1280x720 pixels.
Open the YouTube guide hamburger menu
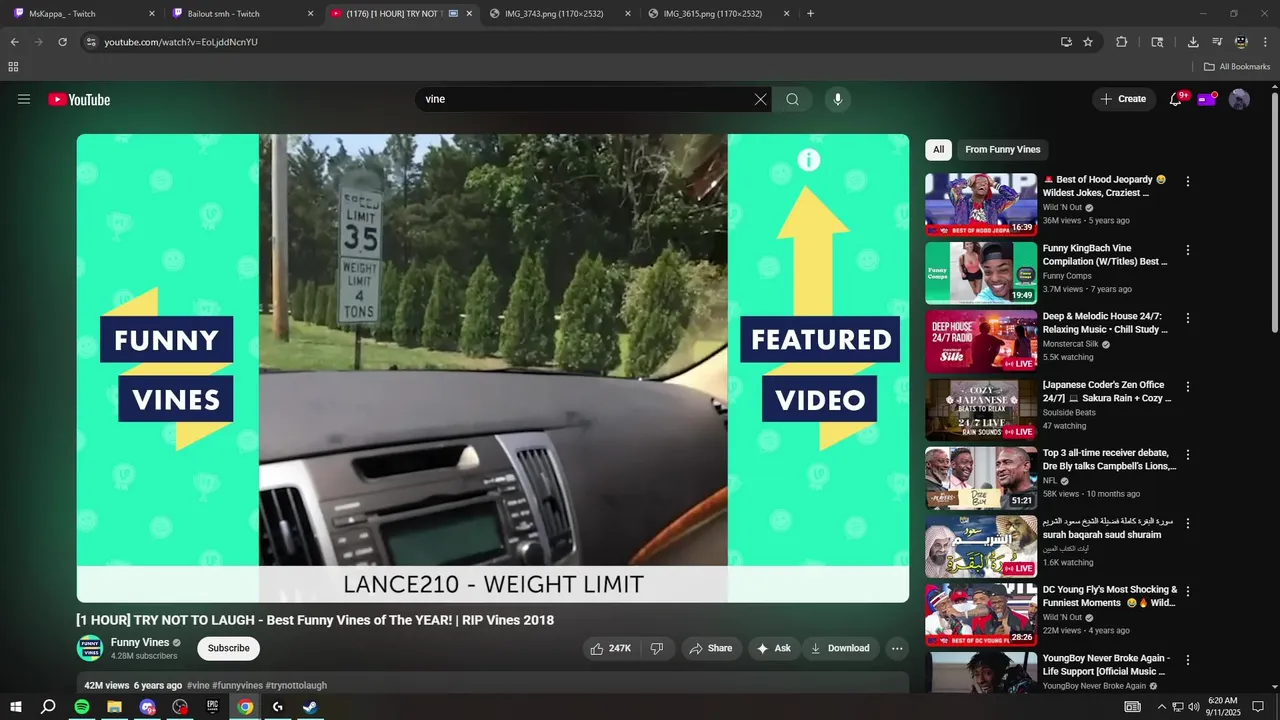tap(24, 99)
